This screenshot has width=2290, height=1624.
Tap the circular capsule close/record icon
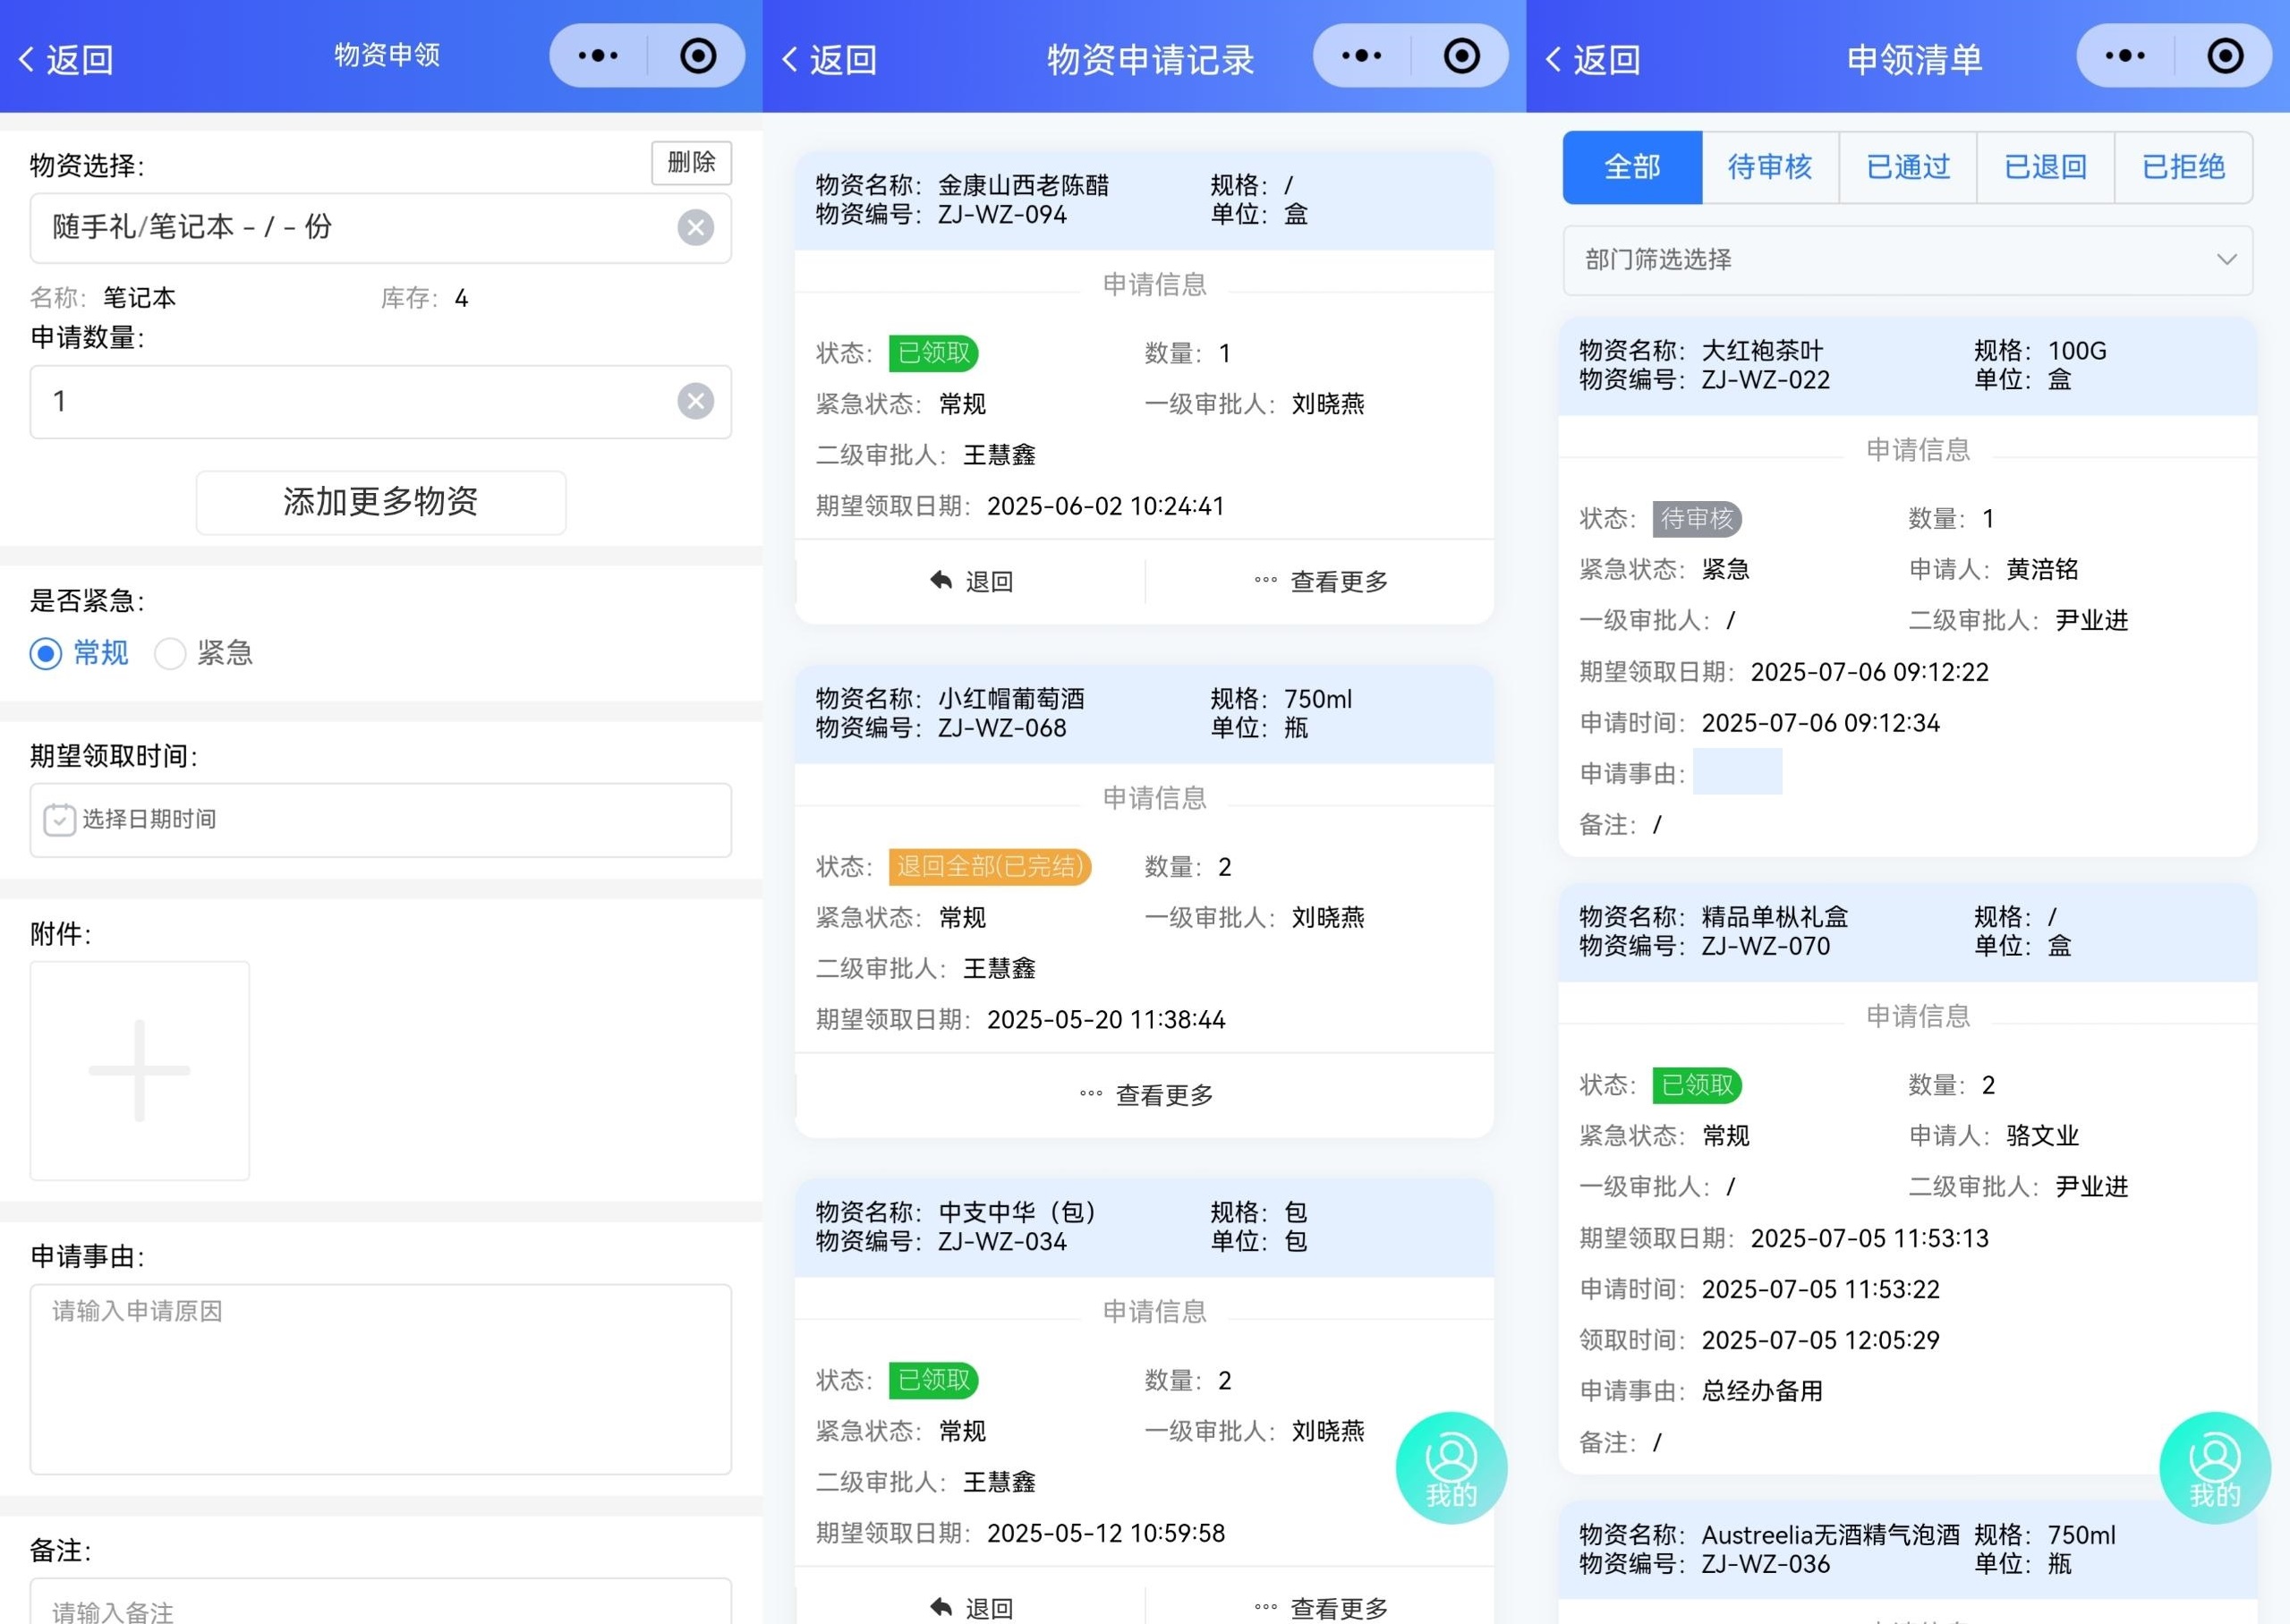click(698, 56)
